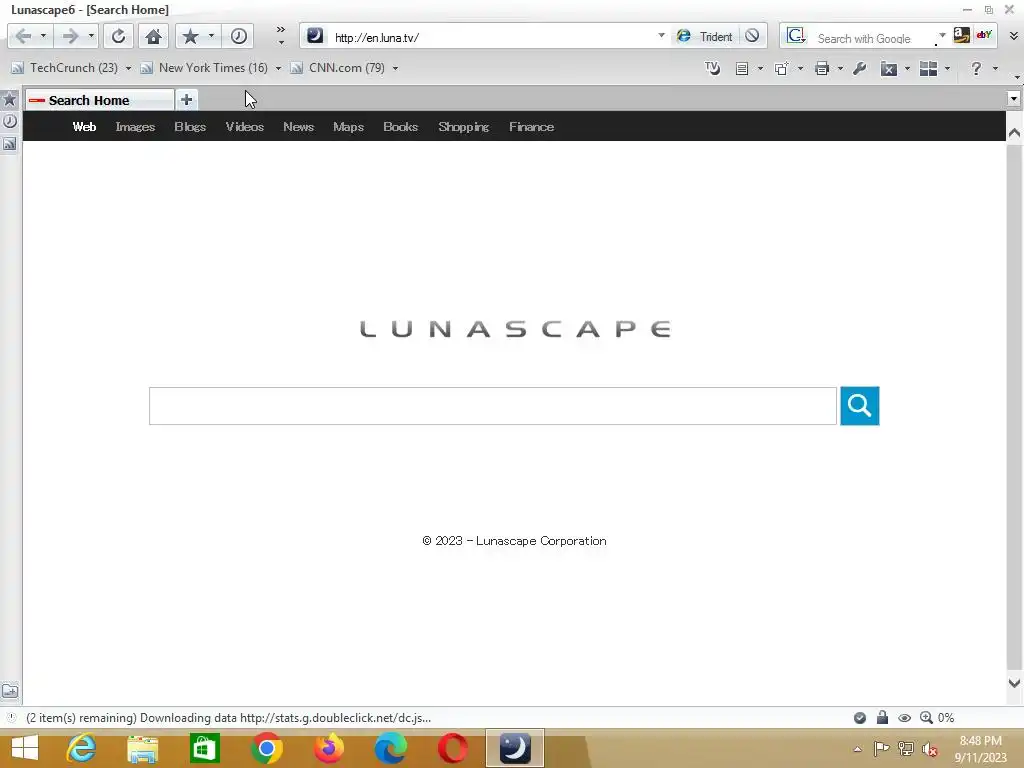Open History with the clock toolbar button
The width and height of the screenshot is (1024, 768).
click(238, 36)
